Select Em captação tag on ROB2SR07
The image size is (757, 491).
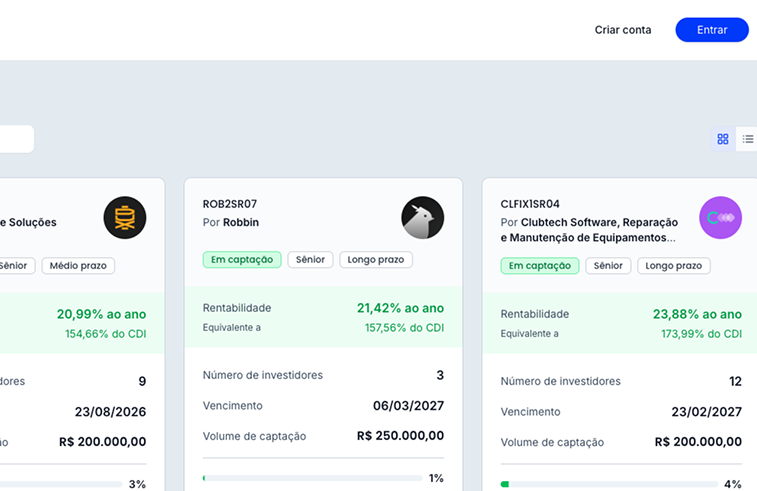point(242,260)
